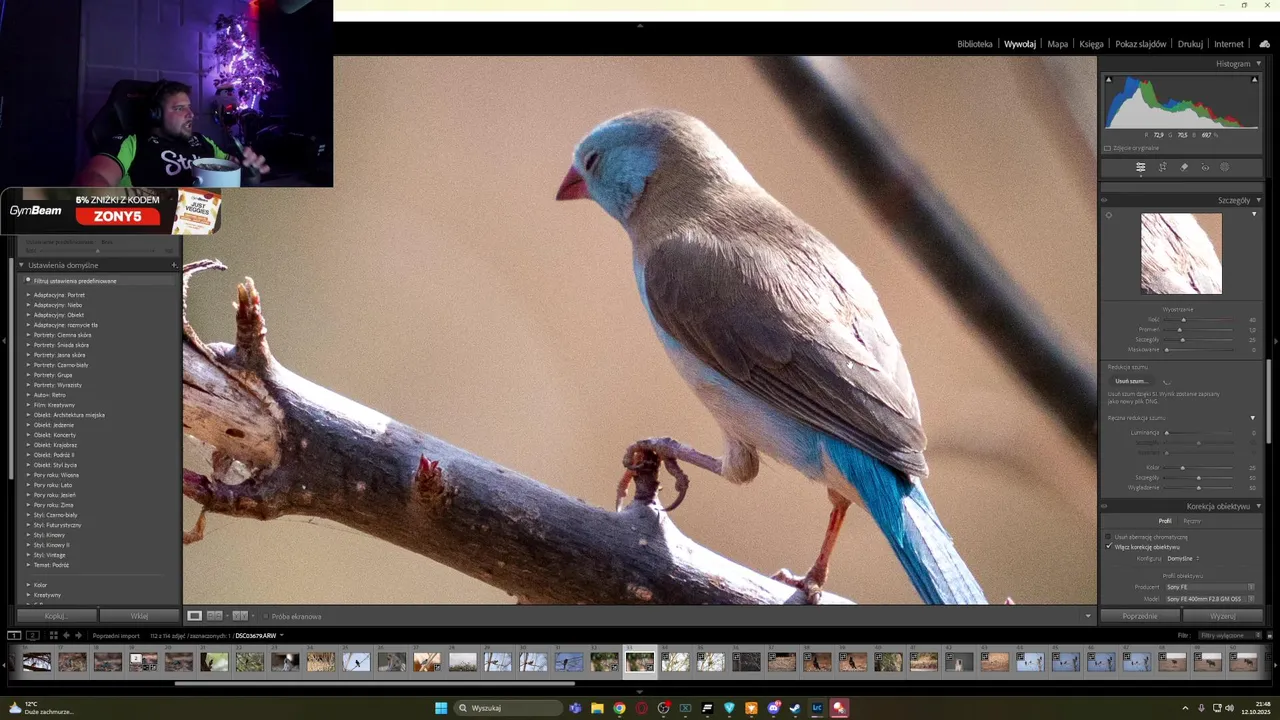Screen dimensions: 1280x720
Task: Enable Usuń aberrację chromatyczną checkbox
Action: point(1109,537)
